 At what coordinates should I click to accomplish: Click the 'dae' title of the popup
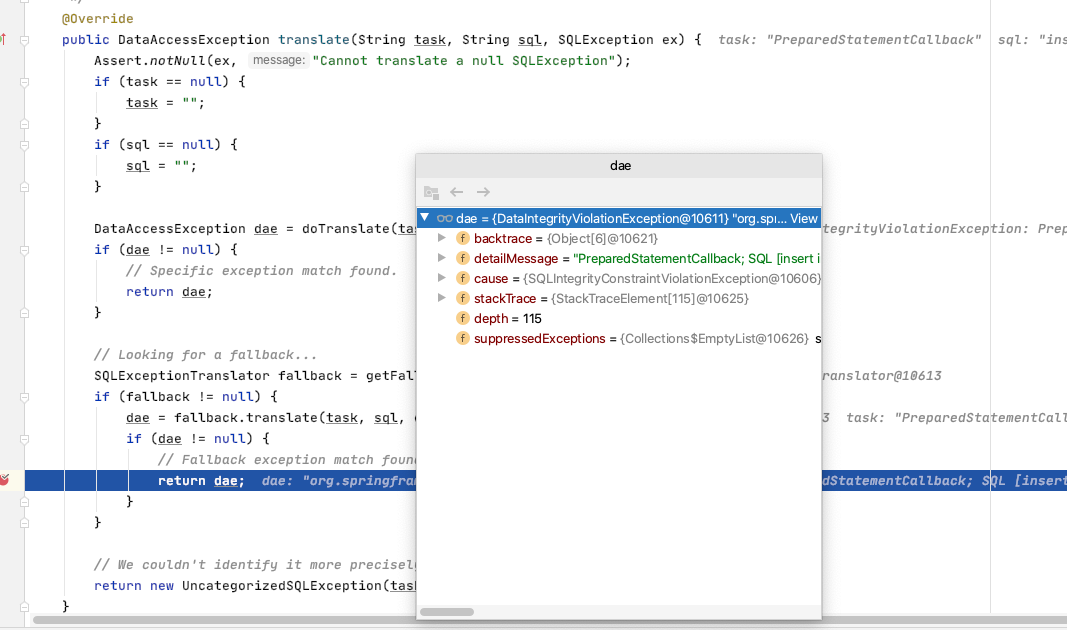[621, 165]
